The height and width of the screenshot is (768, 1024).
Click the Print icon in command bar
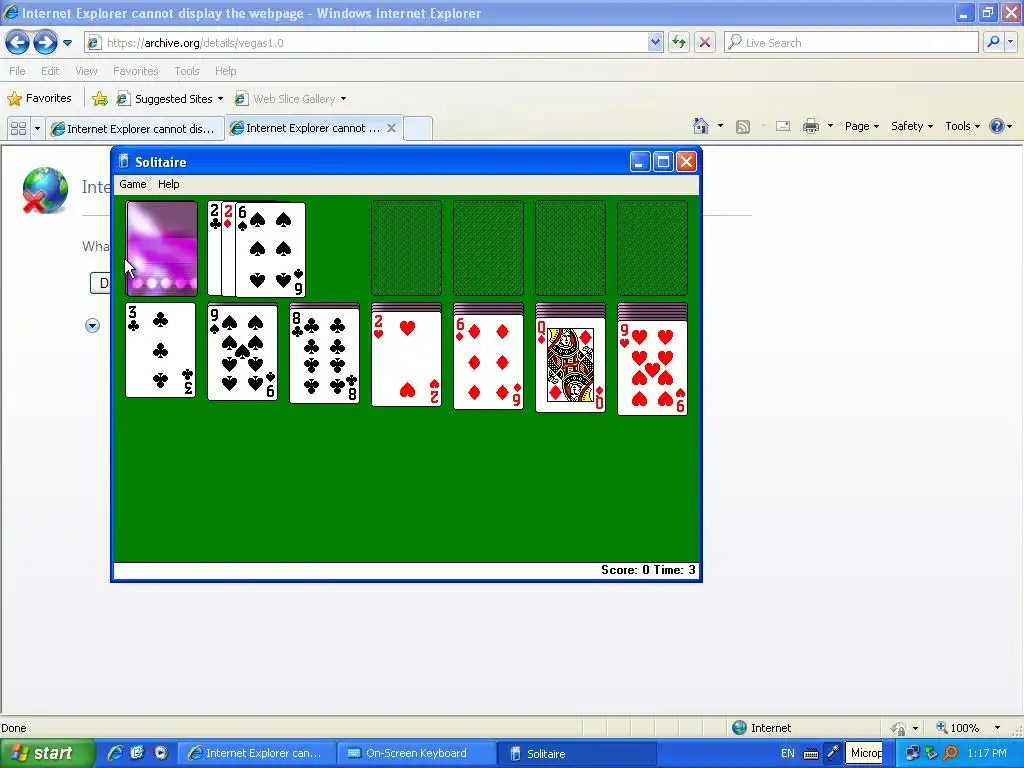[x=810, y=126]
